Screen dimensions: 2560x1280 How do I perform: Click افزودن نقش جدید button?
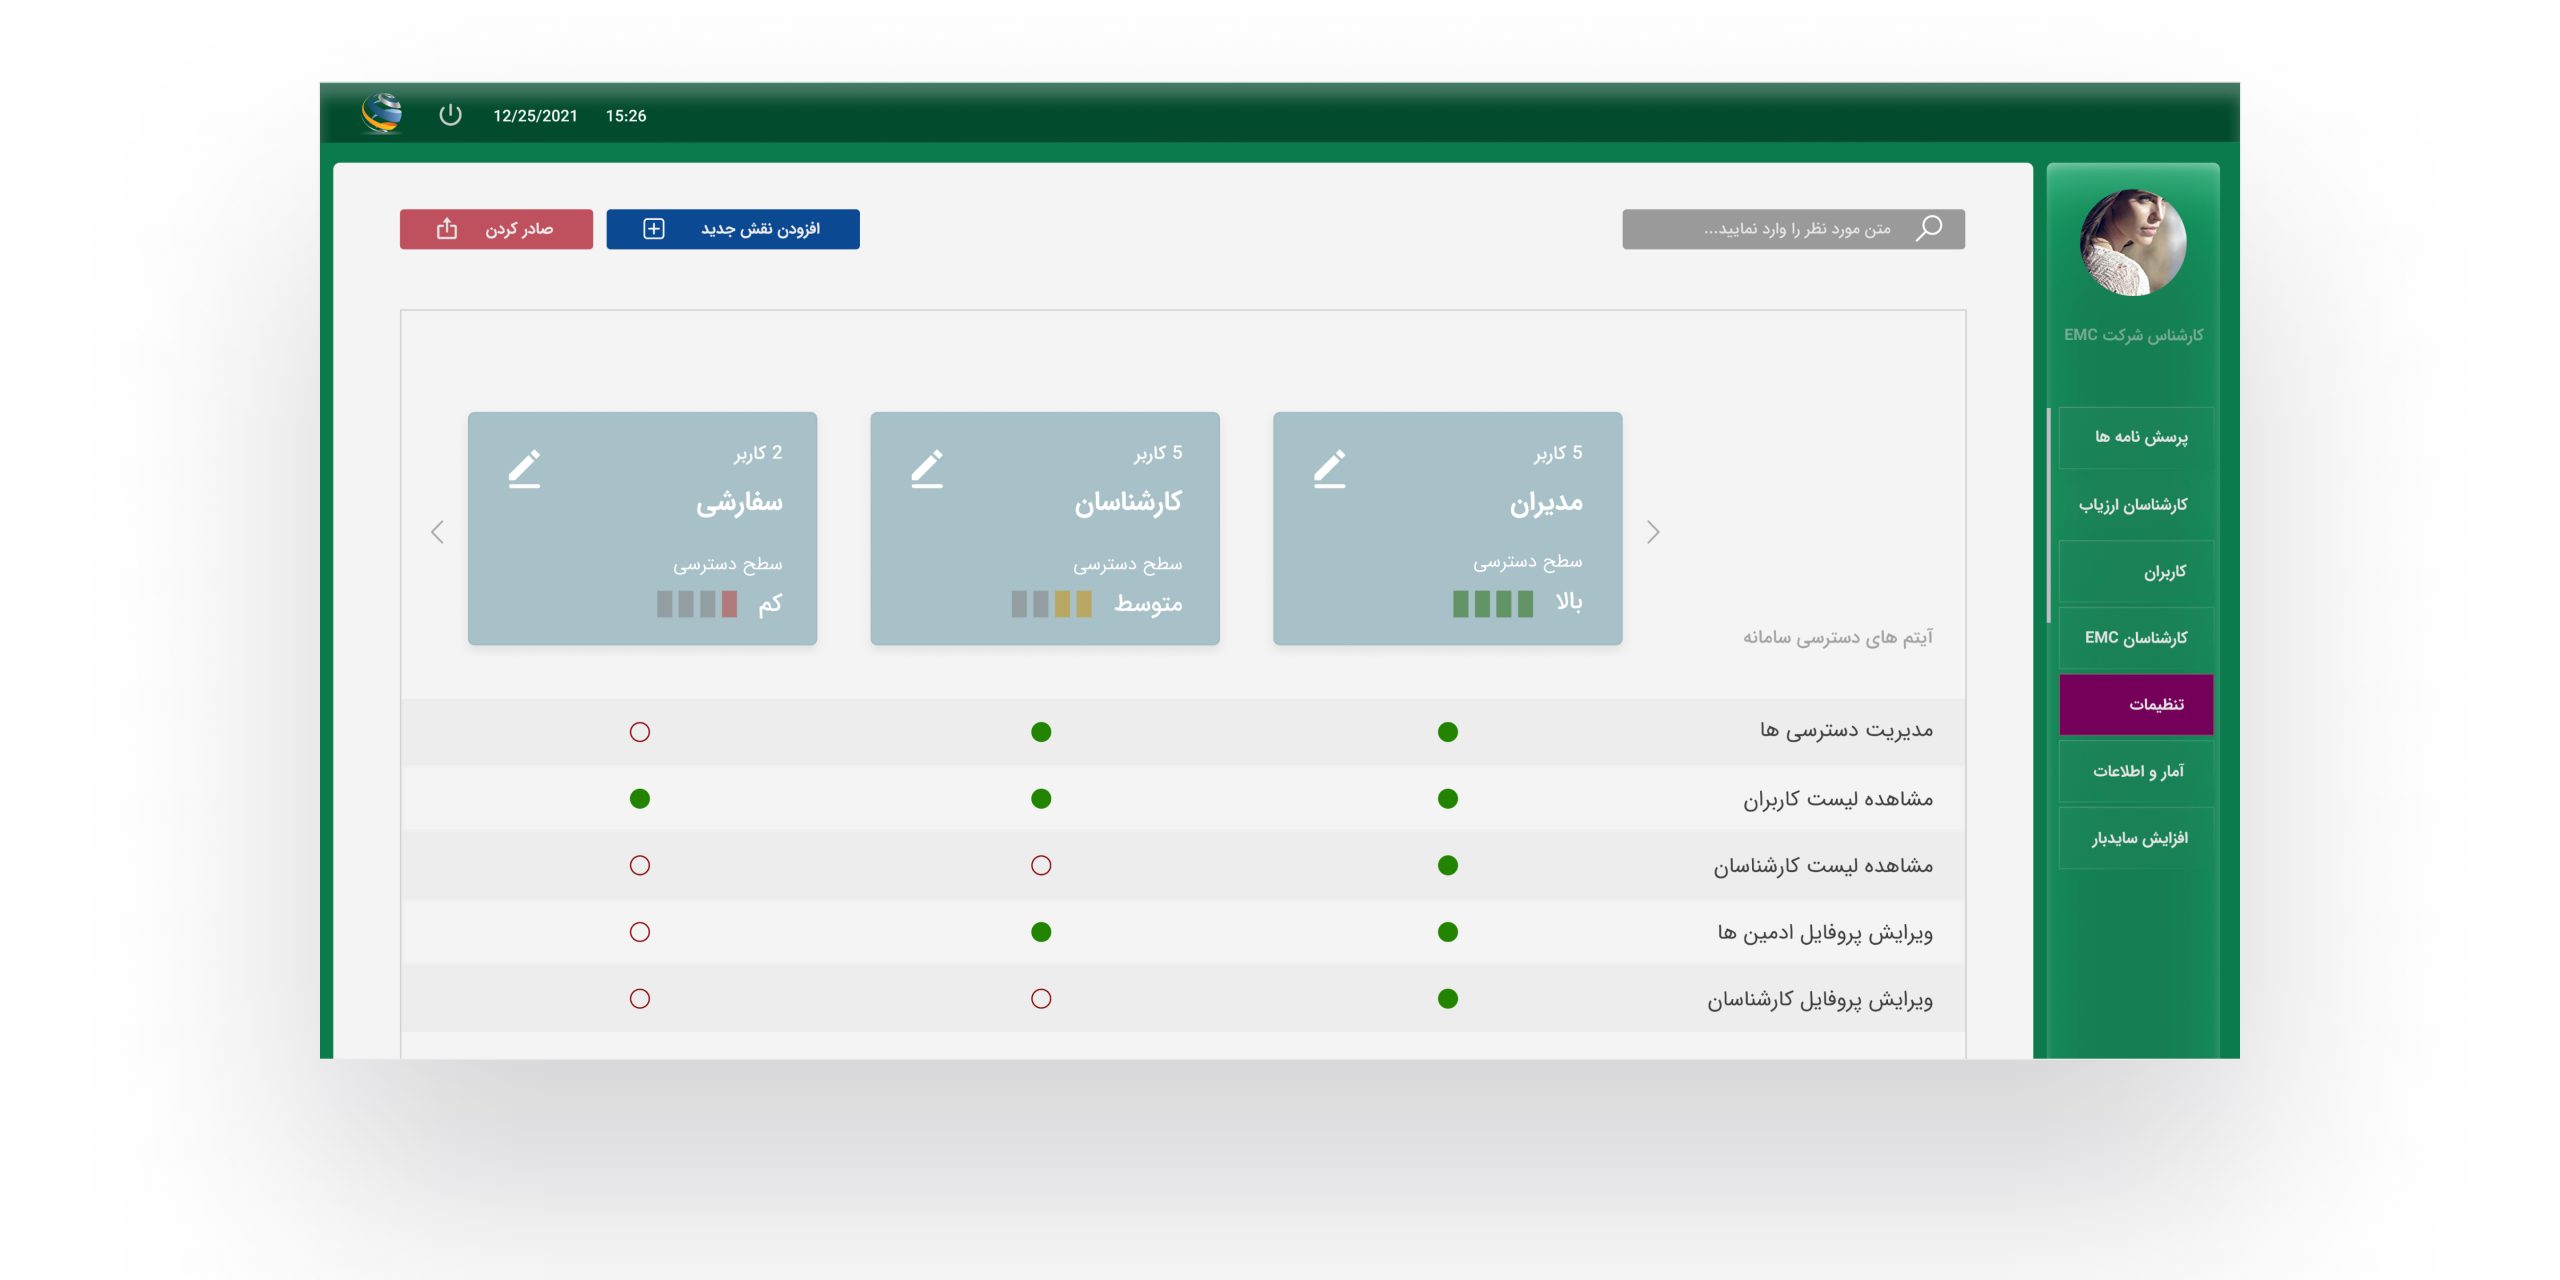(x=760, y=229)
